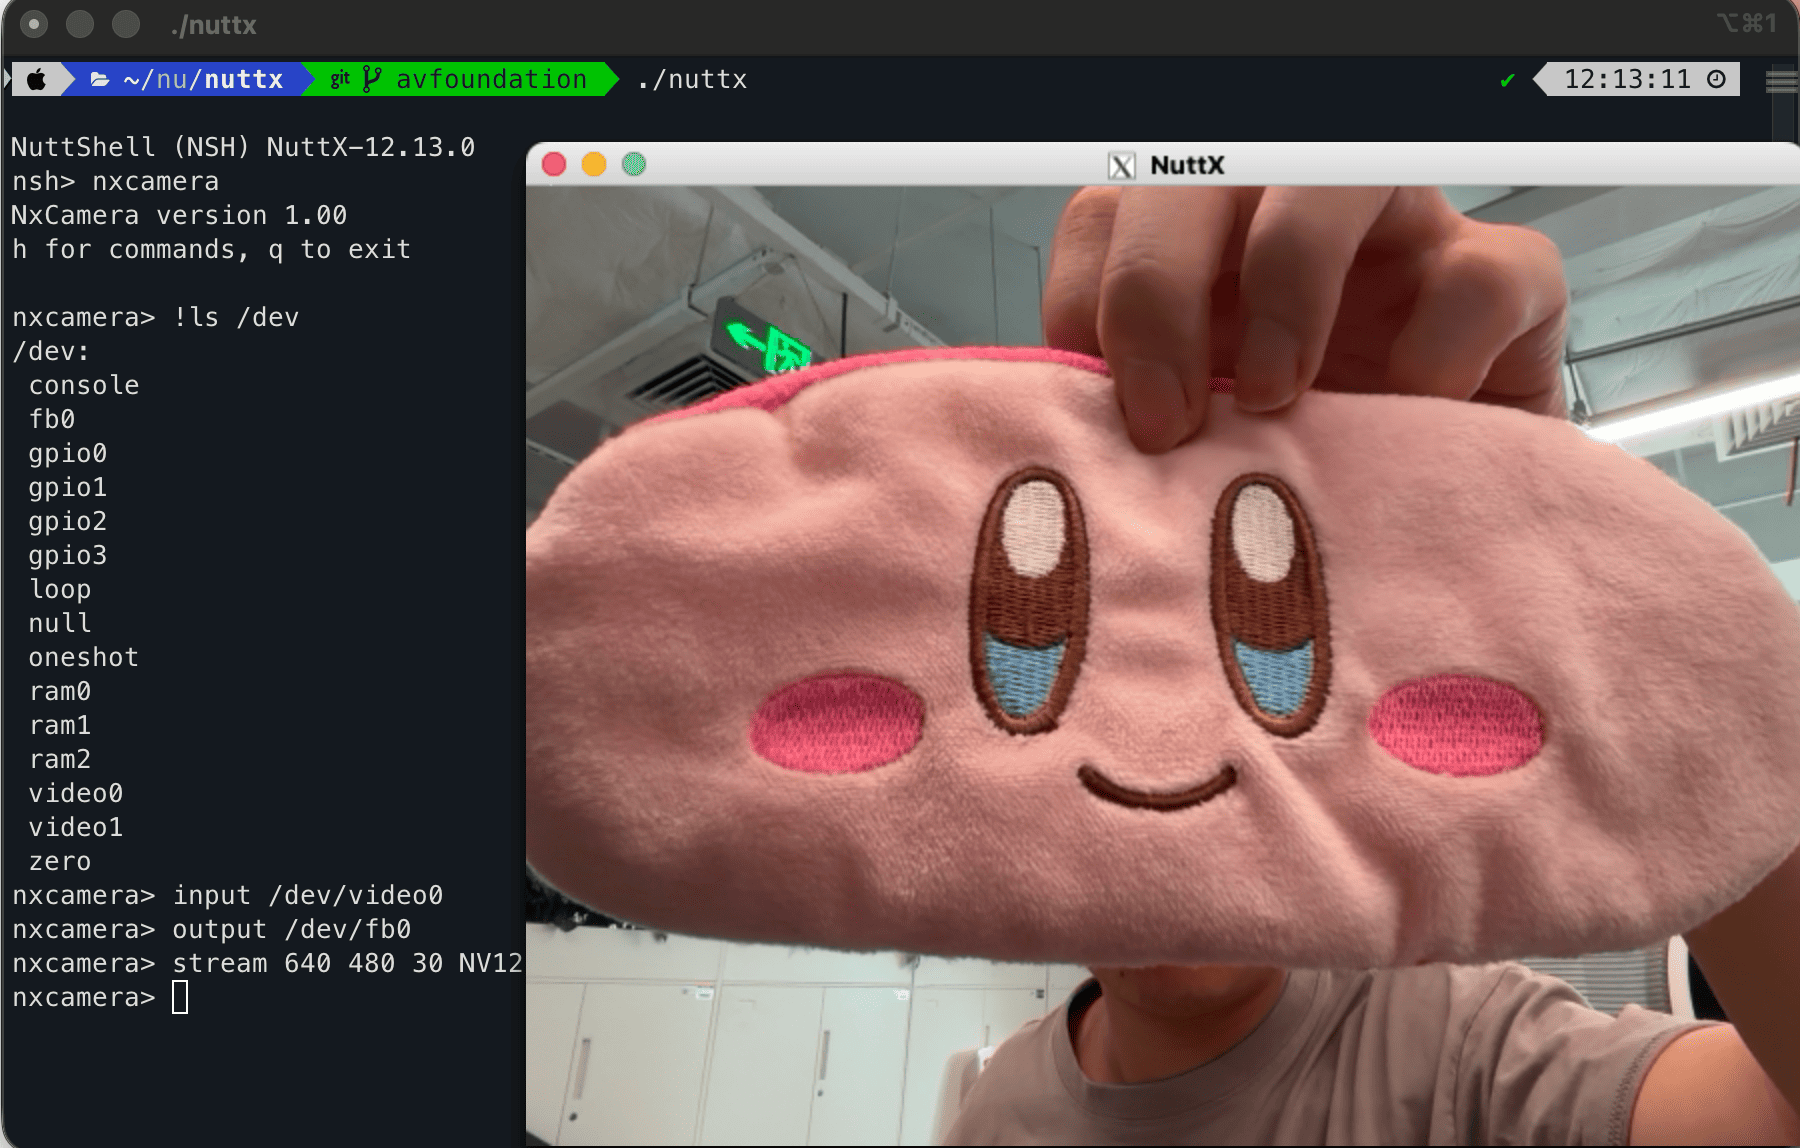Click the green checkmark status icon
This screenshot has height=1148, width=1800.
click(x=1507, y=80)
